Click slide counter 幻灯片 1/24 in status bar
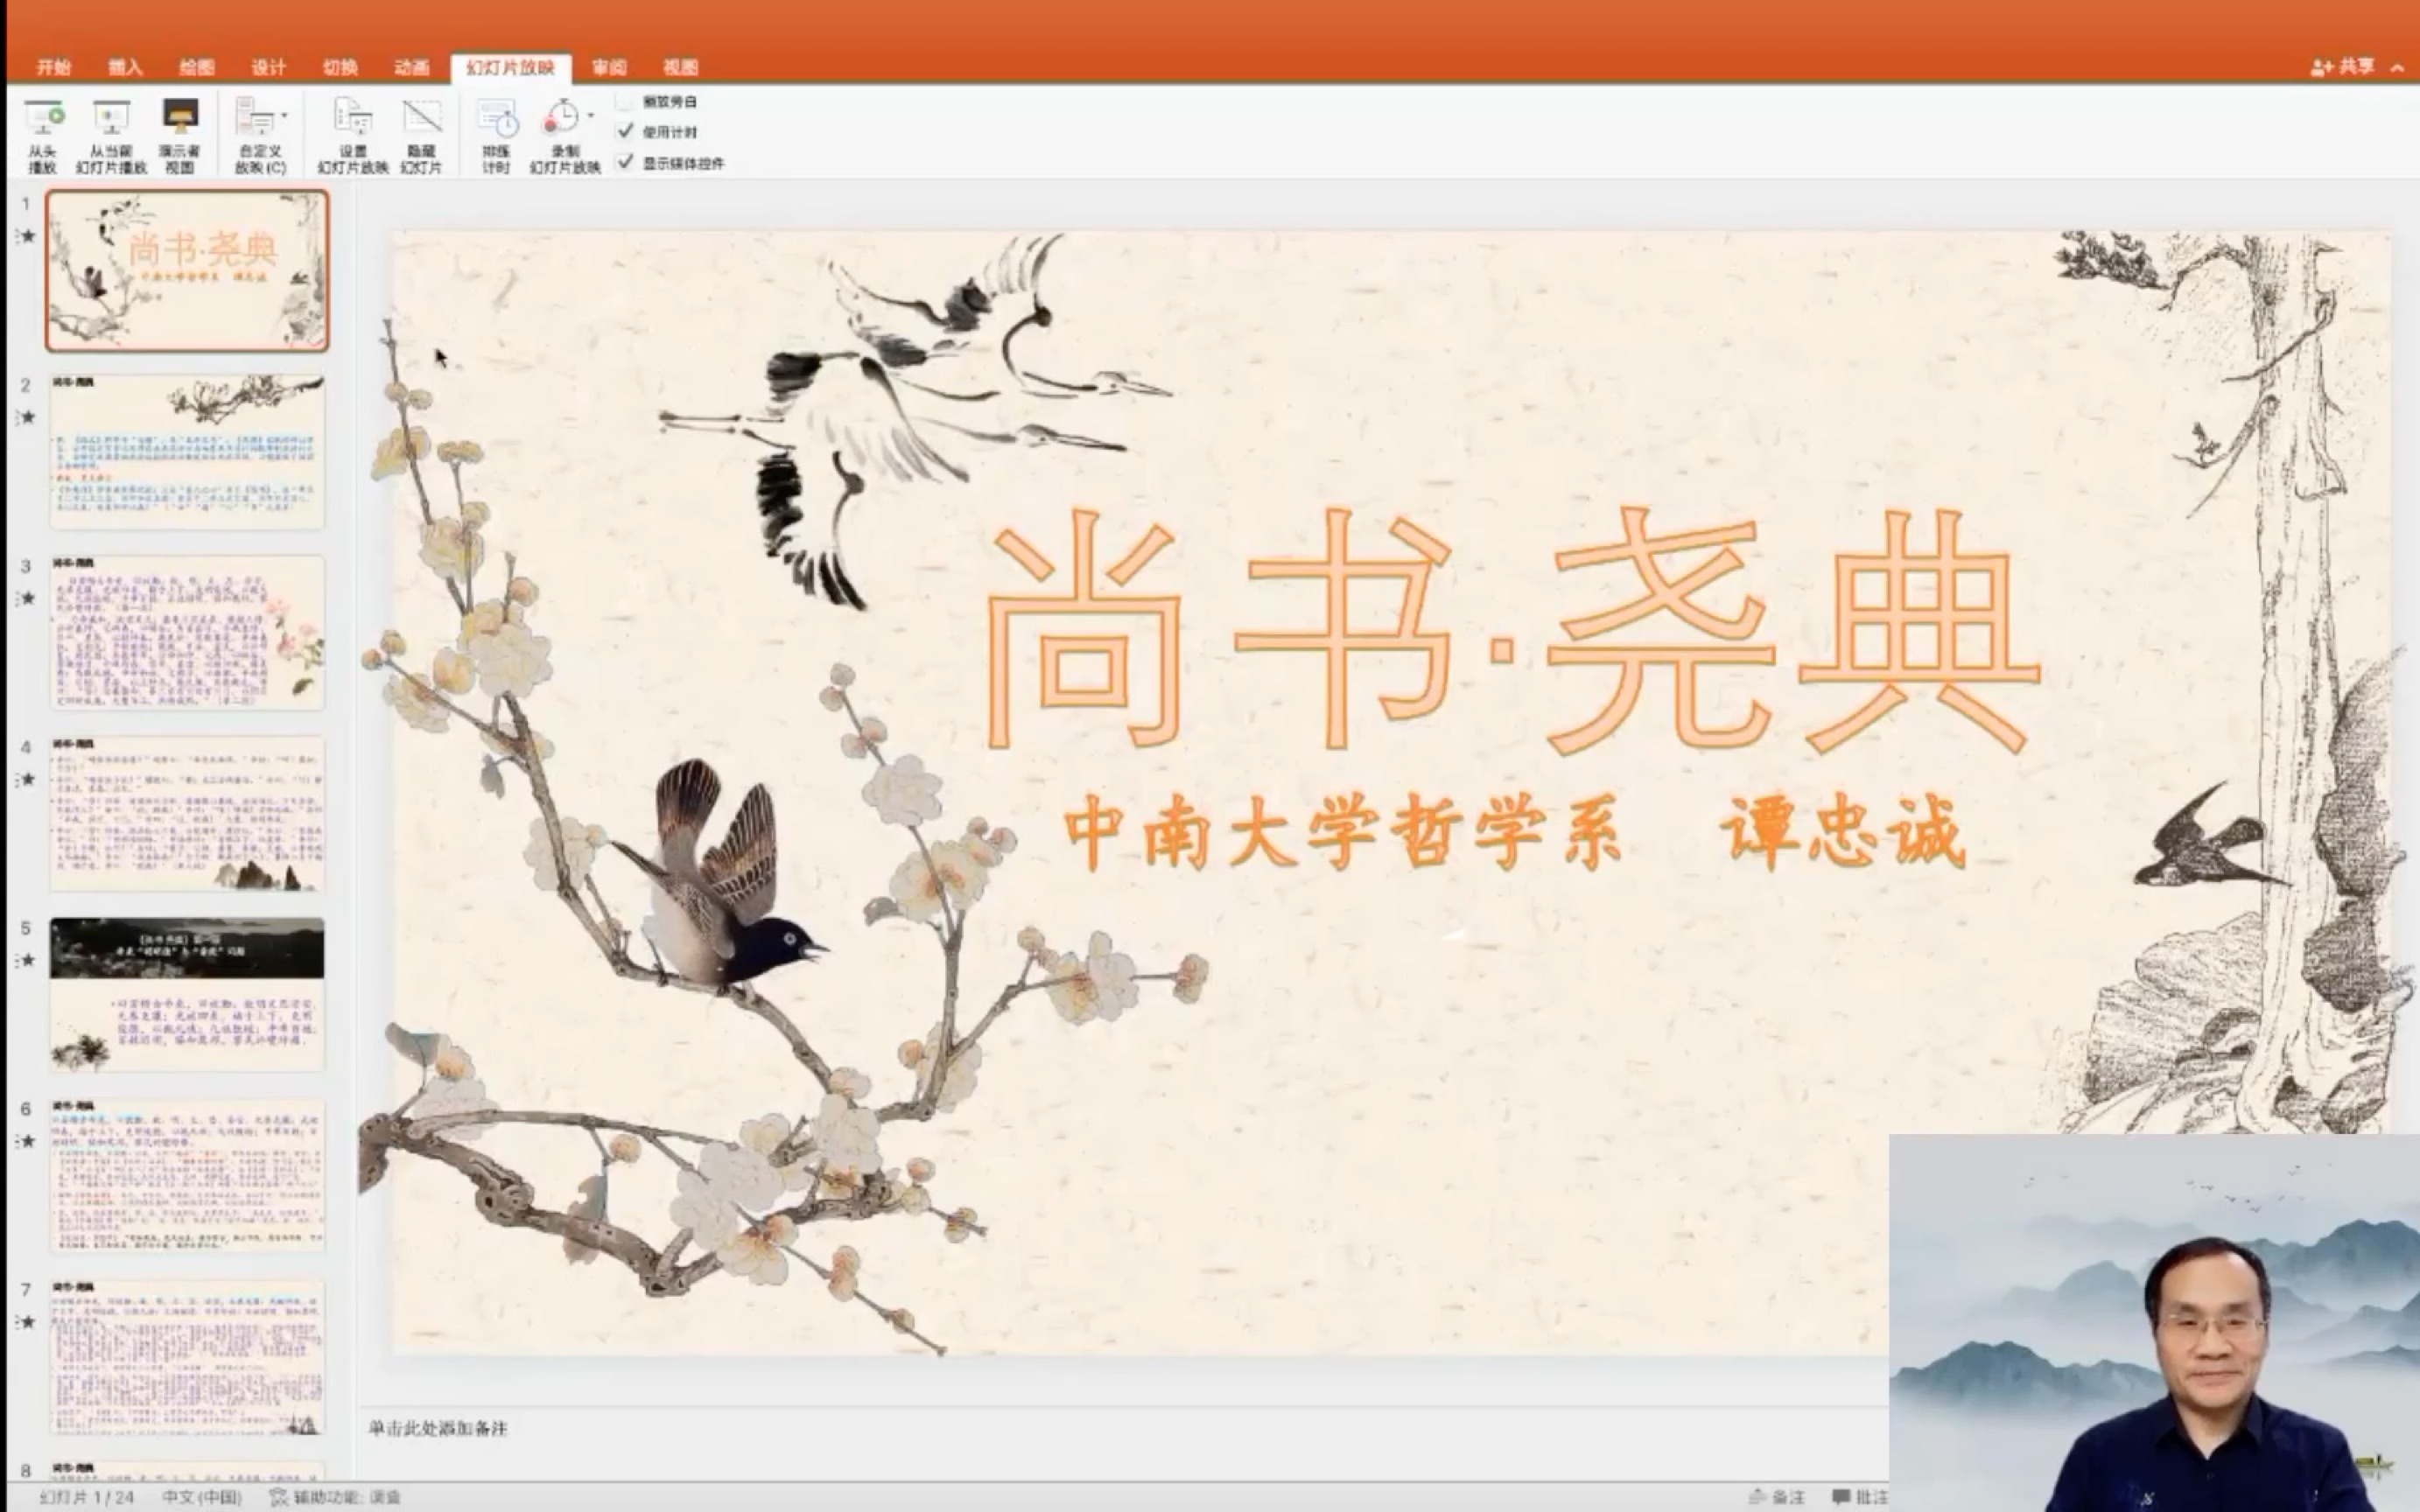 pos(87,1497)
